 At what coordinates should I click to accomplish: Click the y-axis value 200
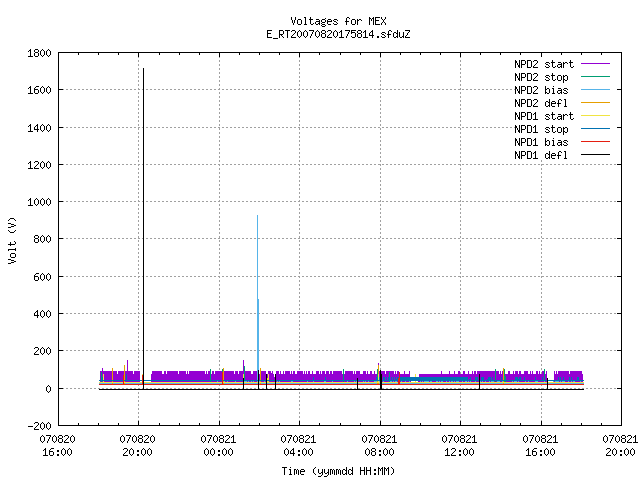tap(42, 351)
